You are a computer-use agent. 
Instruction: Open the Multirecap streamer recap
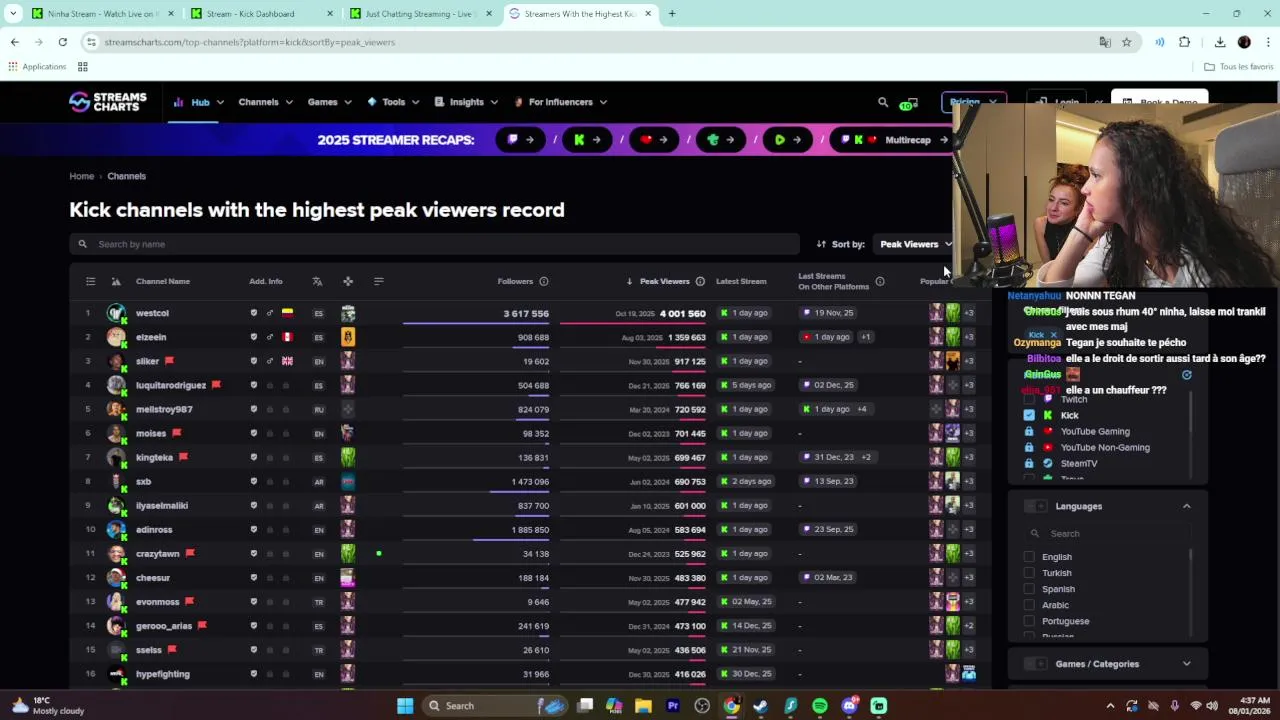click(x=895, y=140)
